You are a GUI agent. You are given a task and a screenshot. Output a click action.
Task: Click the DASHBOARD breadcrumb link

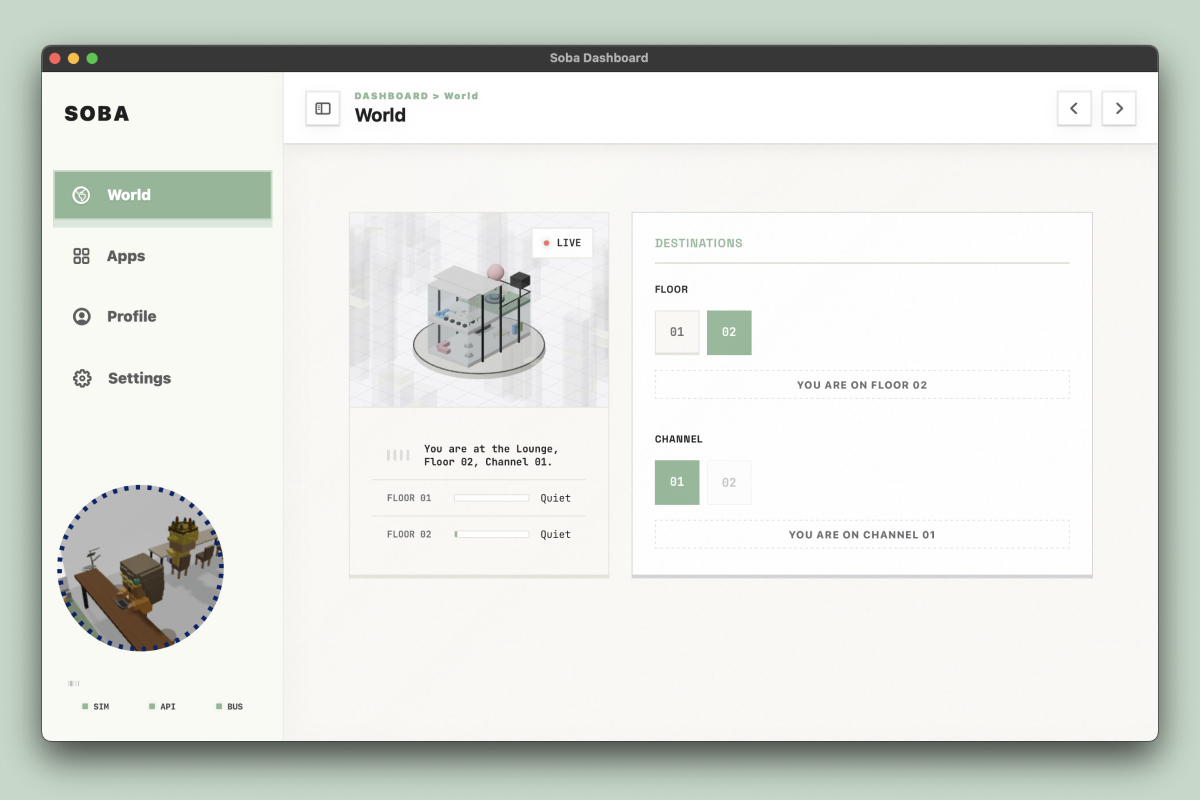pos(391,96)
